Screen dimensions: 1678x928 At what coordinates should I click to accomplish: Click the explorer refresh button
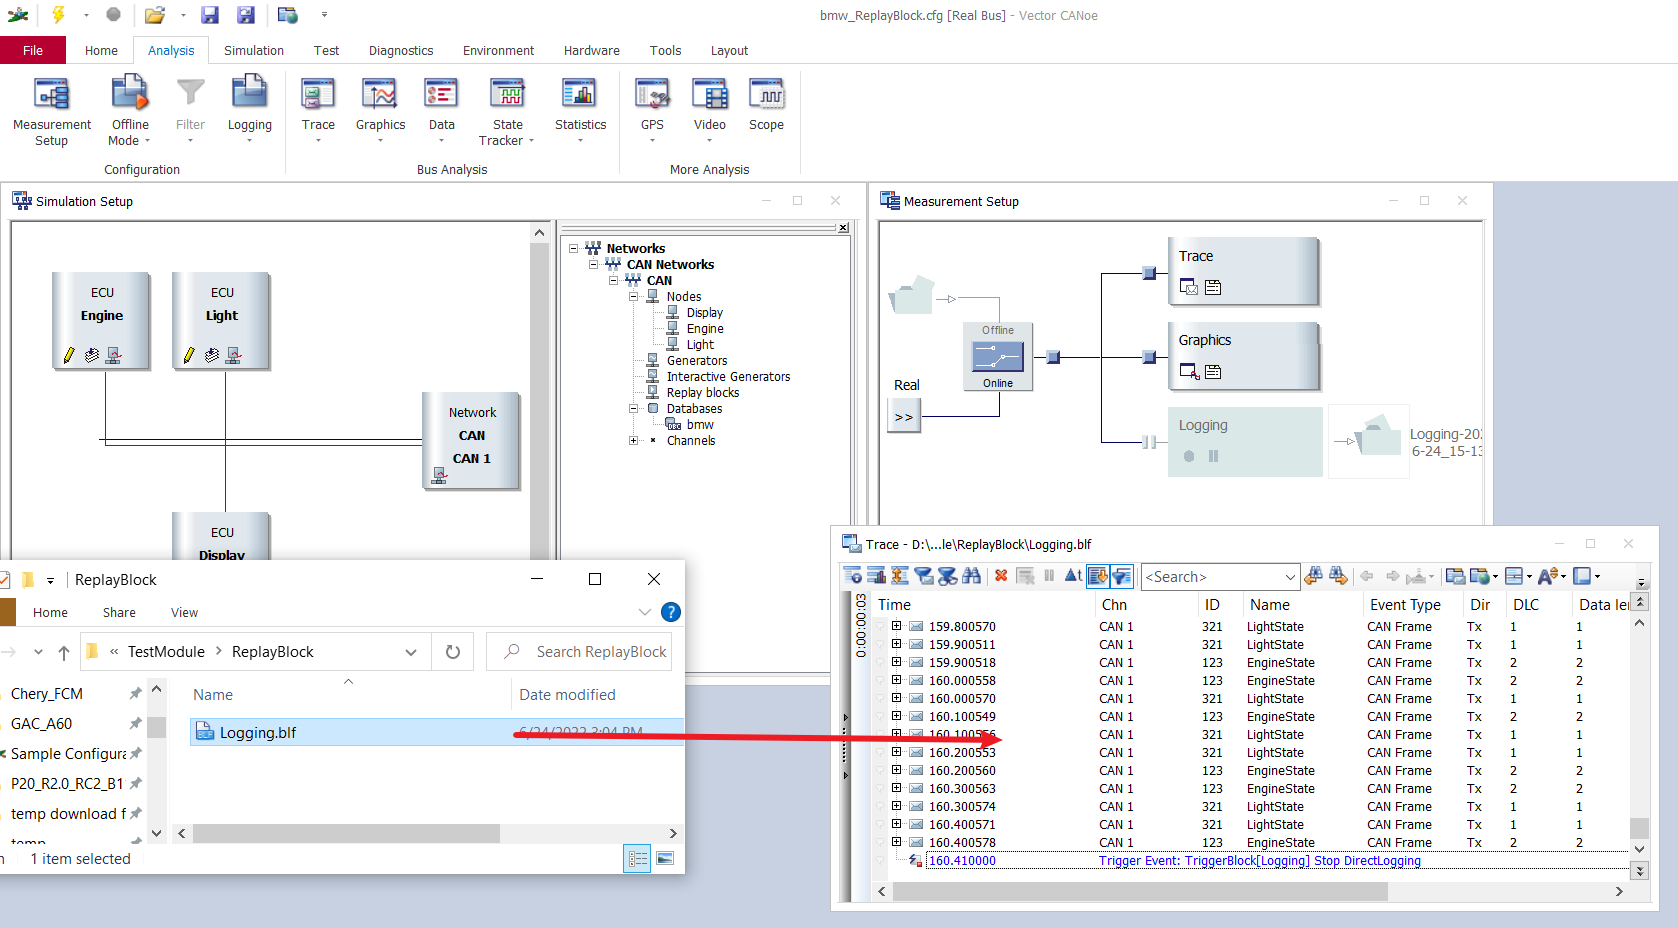point(453,652)
